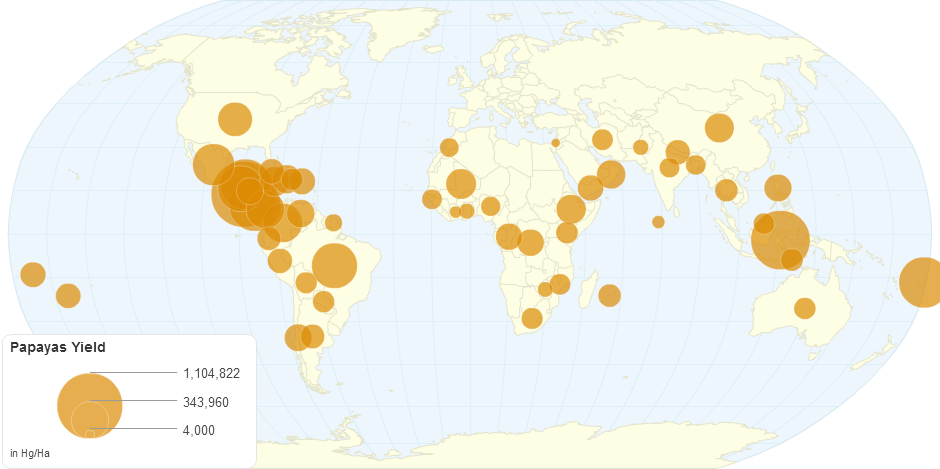This screenshot has height=469, width=940.
Task: Click the bubble over South Africa
Action: [532, 318]
